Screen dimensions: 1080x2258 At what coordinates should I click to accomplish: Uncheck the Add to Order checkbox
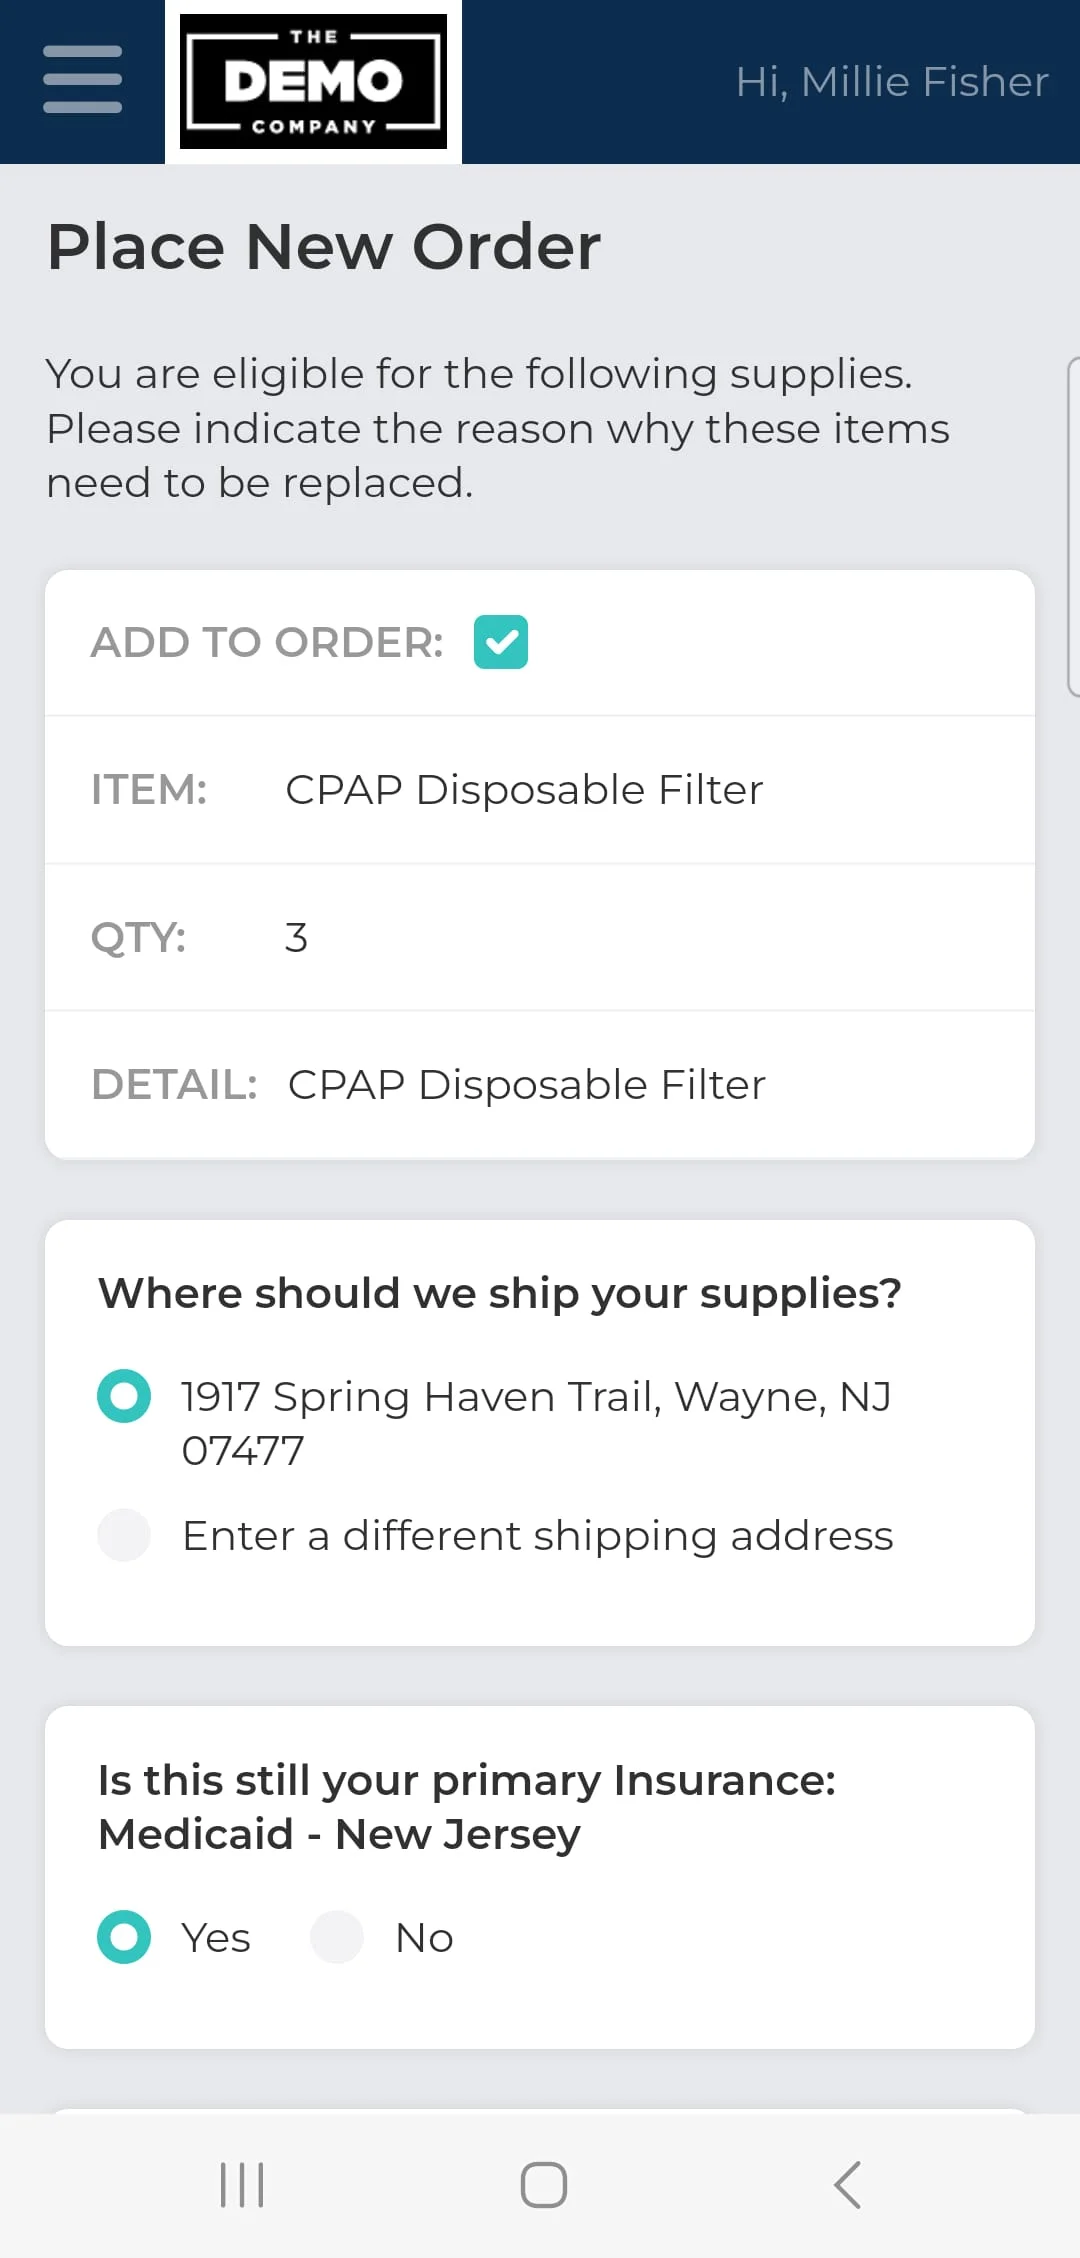[x=501, y=642]
